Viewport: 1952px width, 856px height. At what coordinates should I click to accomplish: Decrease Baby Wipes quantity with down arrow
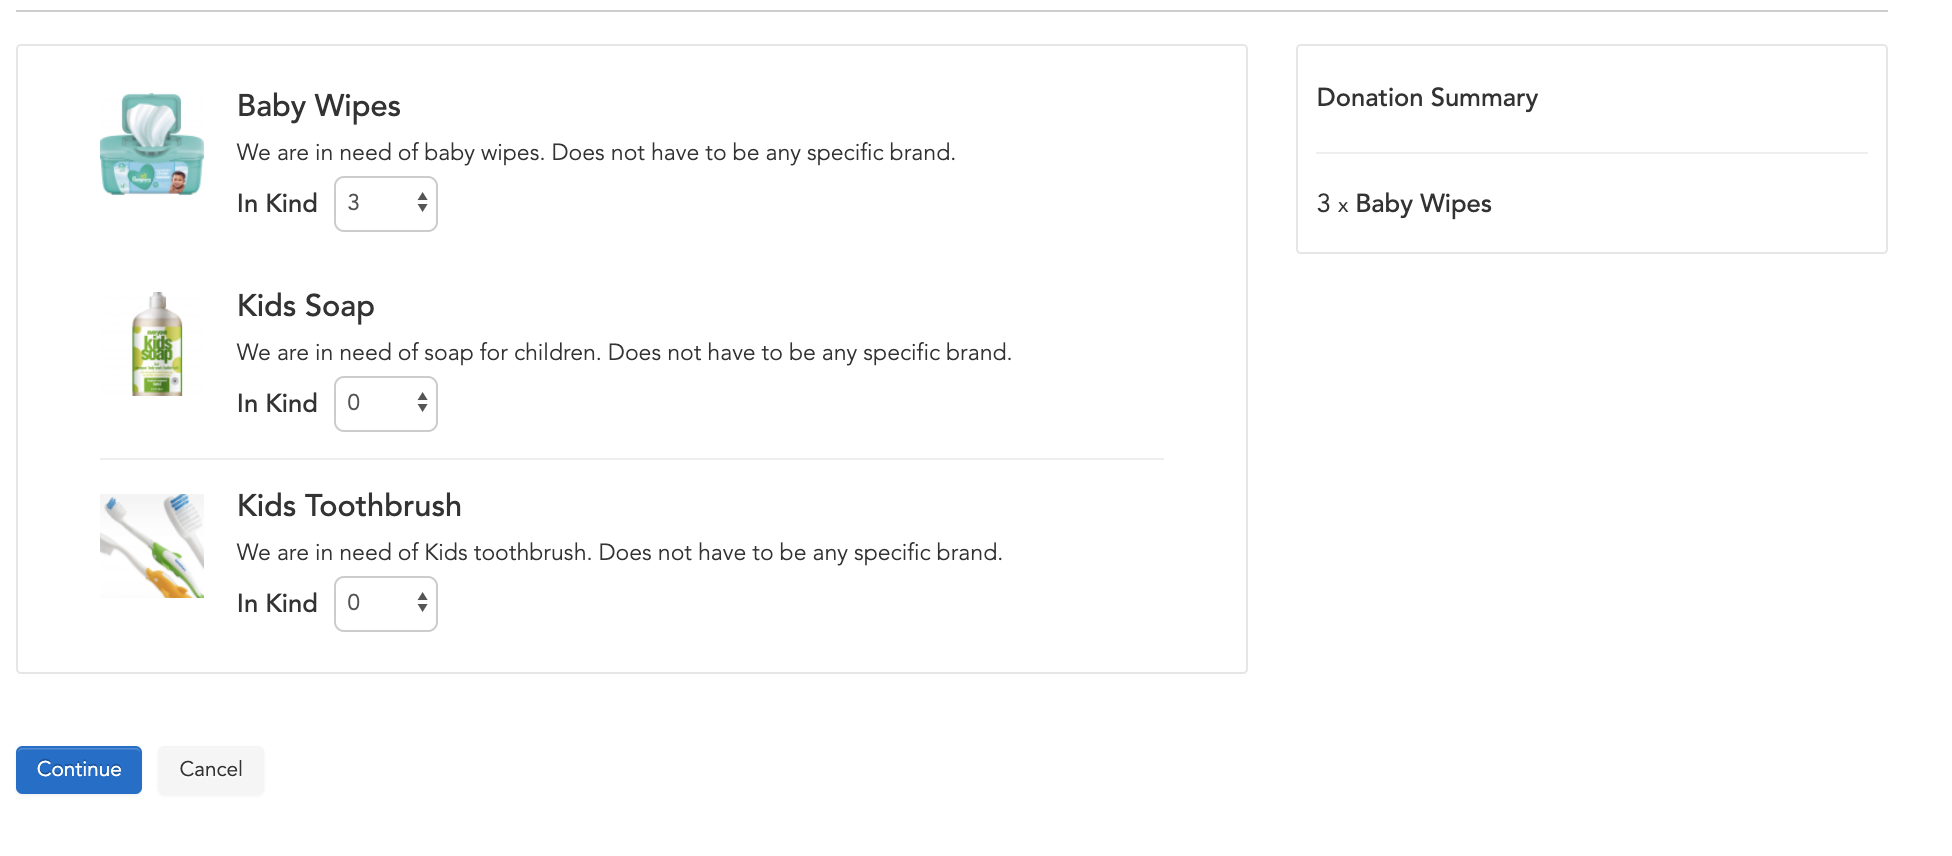tap(423, 209)
